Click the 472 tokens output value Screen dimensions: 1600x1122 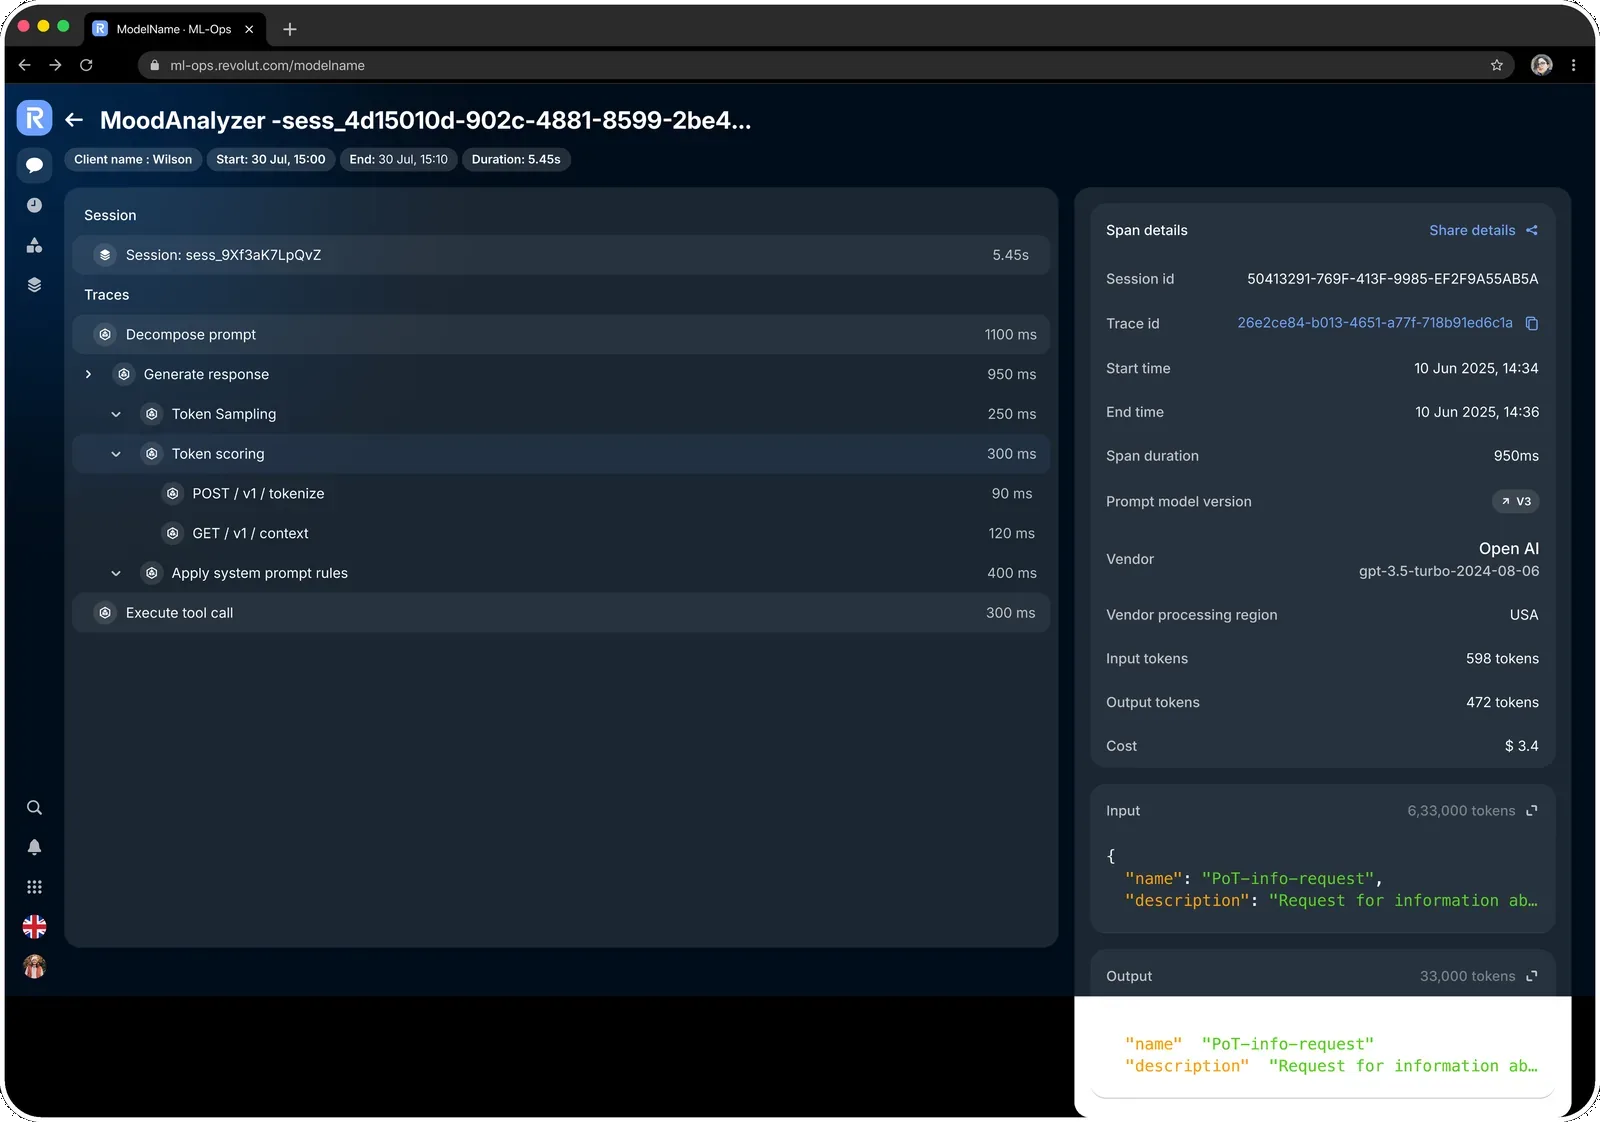(1502, 703)
